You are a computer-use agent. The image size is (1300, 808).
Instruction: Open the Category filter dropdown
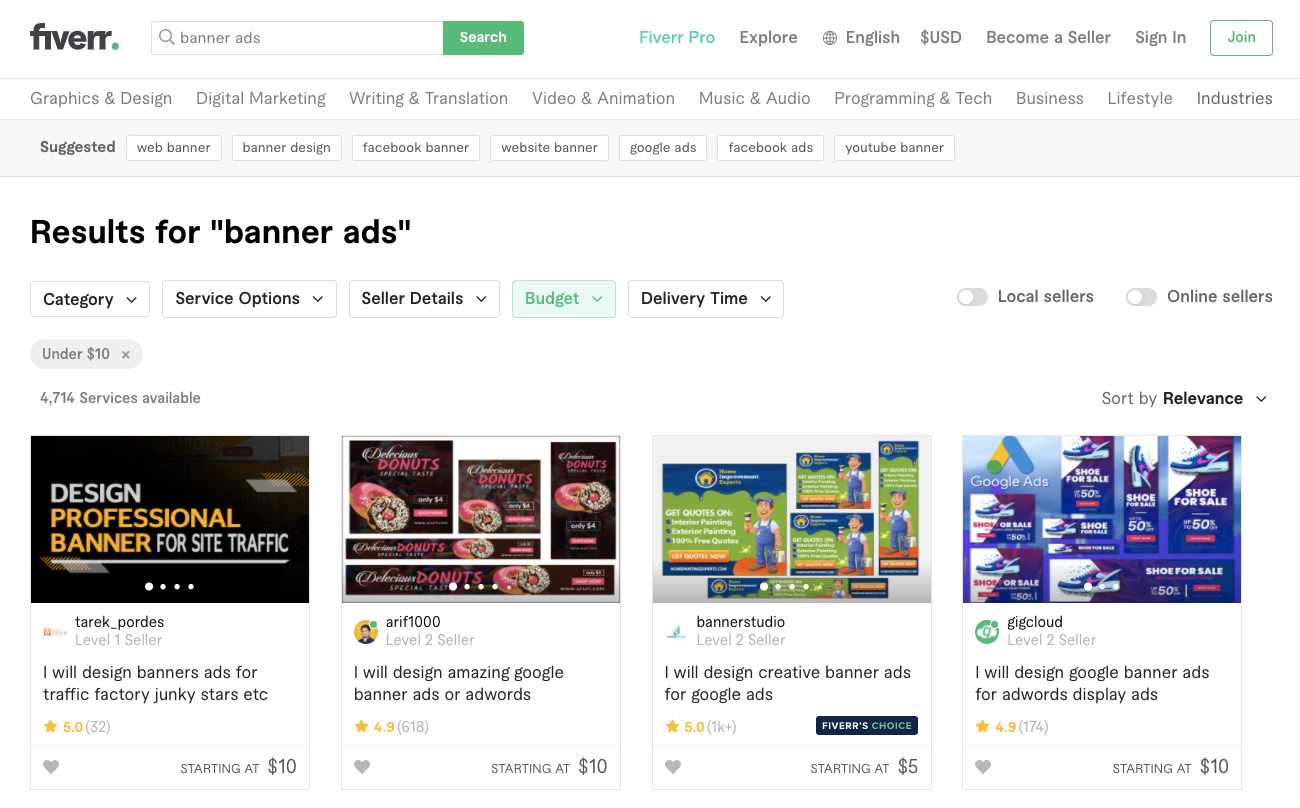coord(90,299)
